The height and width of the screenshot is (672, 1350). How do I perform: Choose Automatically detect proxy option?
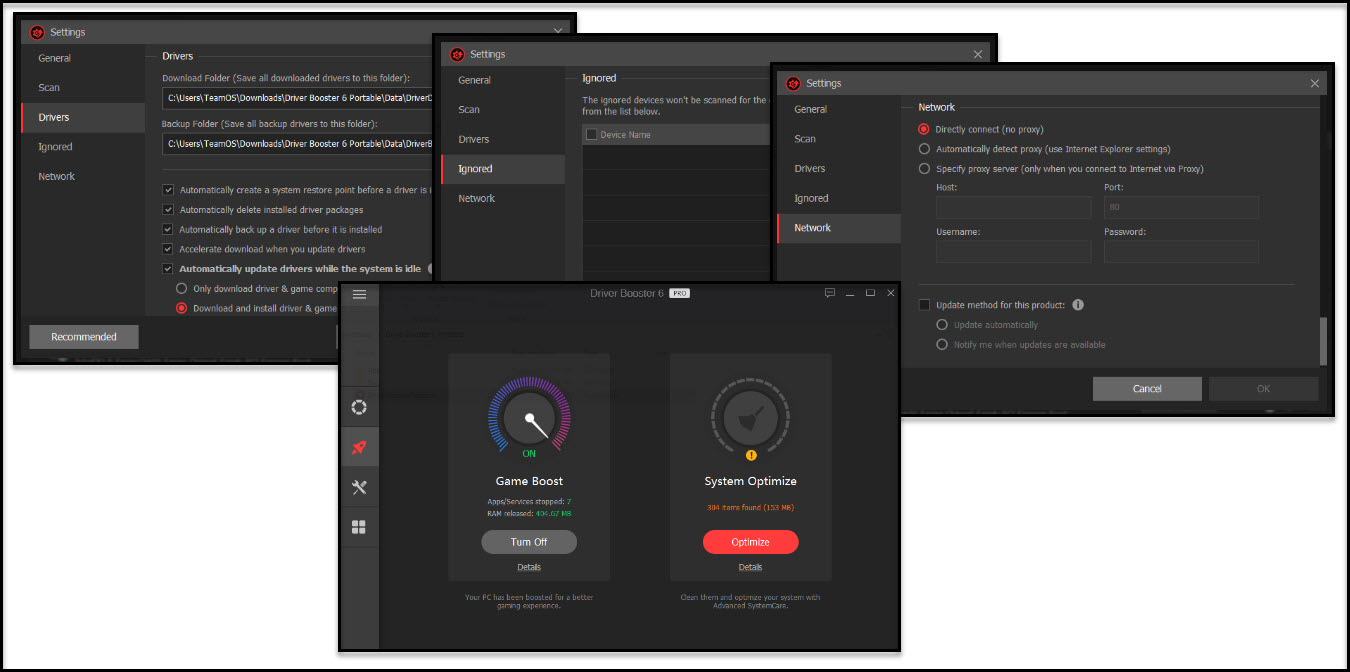point(924,149)
